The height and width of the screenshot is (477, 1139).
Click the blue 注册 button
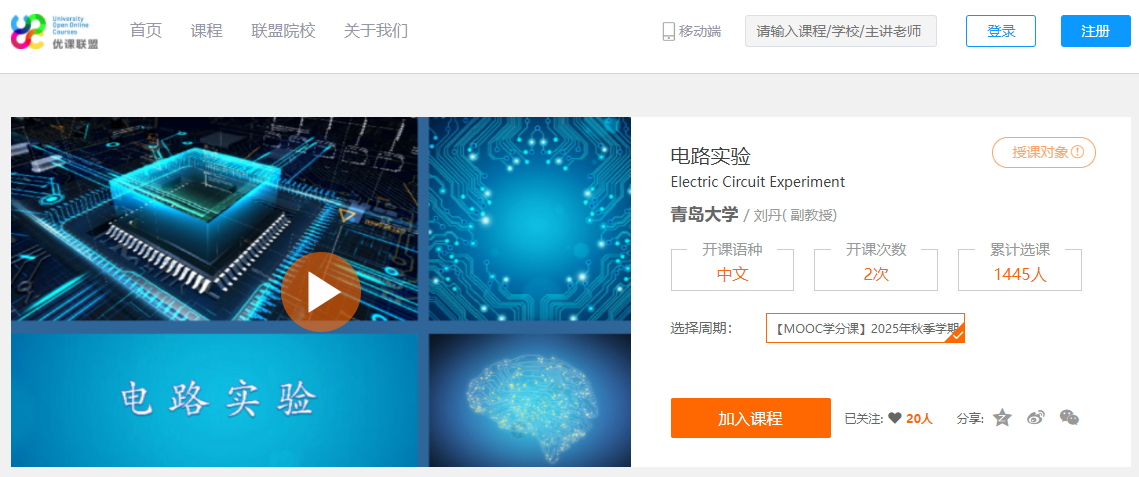pyautogui.click(x=1095, y=31)
